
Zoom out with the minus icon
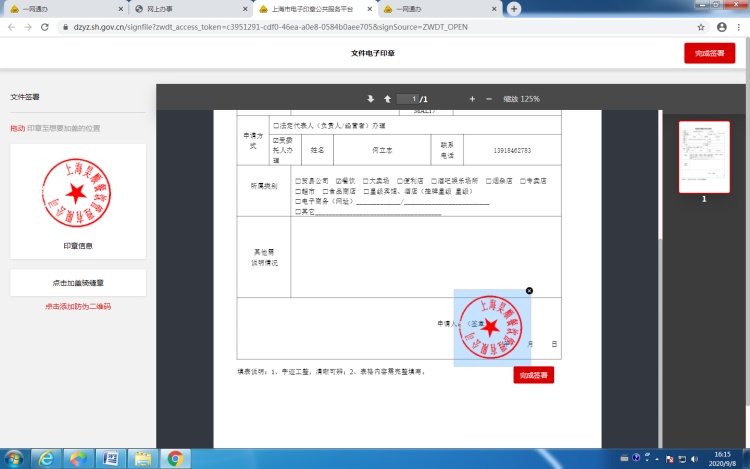488,99
